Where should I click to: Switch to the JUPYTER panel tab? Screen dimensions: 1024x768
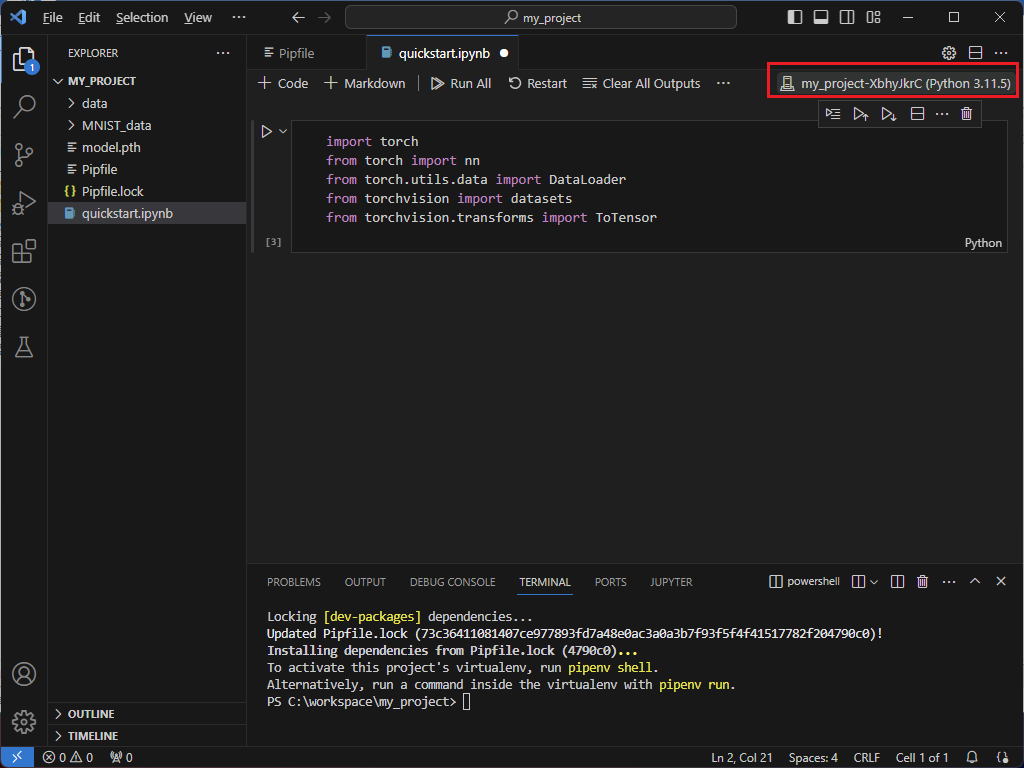click(x=671, y=582)
